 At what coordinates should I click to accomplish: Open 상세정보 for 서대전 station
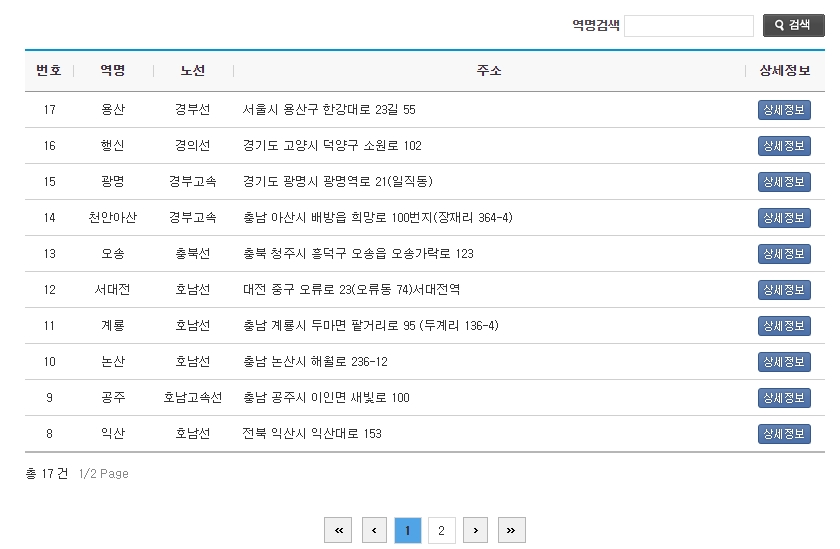[784, 290]
